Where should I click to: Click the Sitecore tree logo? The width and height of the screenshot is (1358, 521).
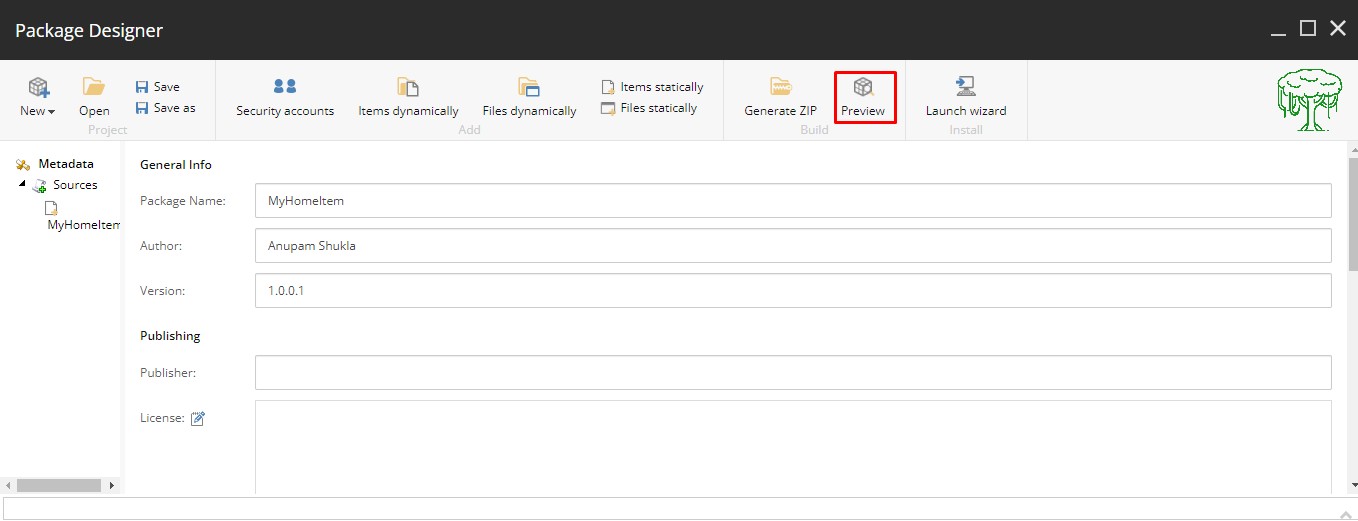click(1310, 99)
